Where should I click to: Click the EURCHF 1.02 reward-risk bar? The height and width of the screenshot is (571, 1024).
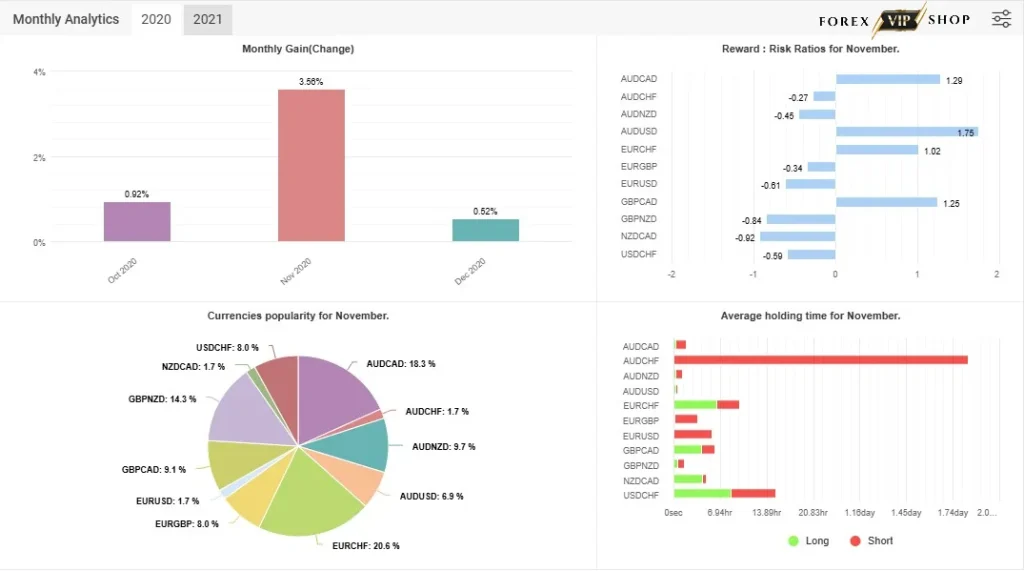pyautogui.click(x=877, y=150)
